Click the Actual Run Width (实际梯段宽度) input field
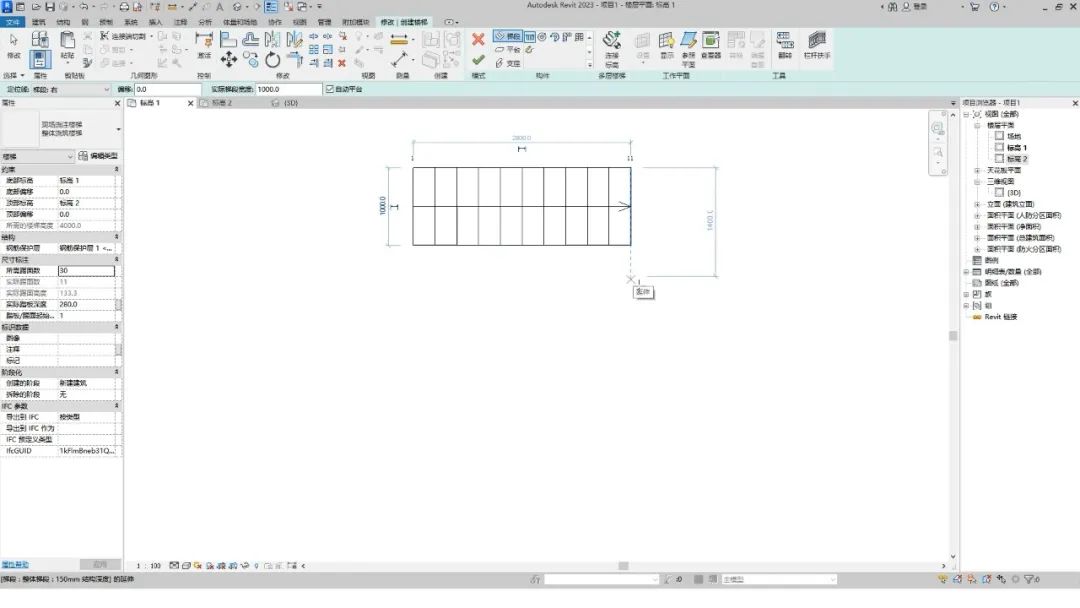 click(x=288, y=89)
